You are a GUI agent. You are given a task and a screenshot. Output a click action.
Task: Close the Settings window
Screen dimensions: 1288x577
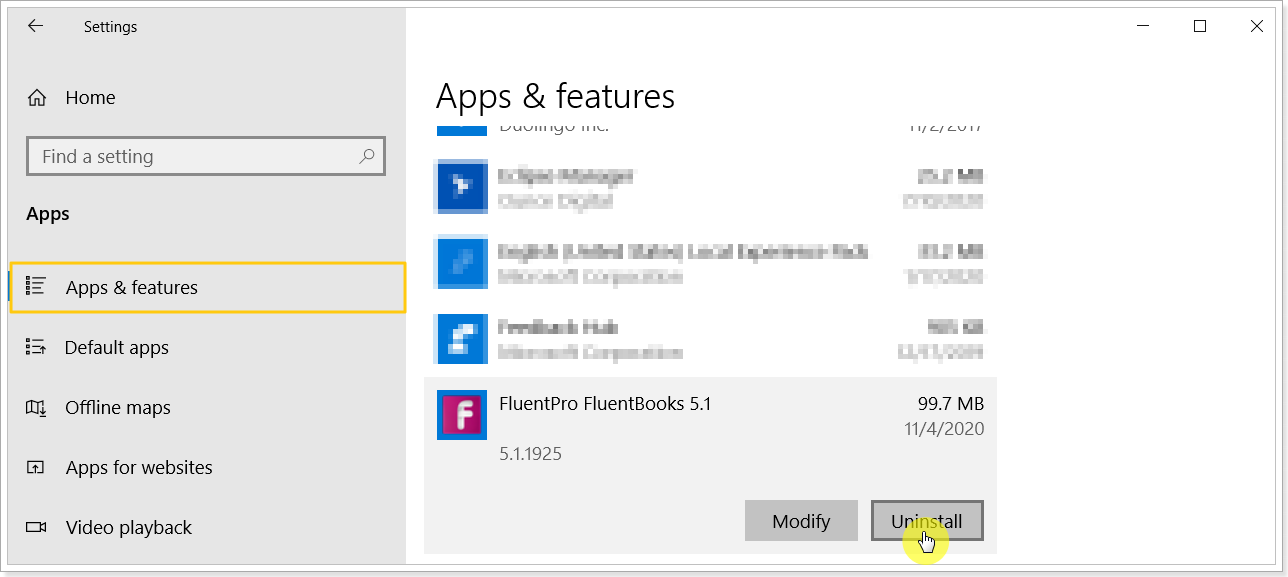click(x=1257, y=27)
